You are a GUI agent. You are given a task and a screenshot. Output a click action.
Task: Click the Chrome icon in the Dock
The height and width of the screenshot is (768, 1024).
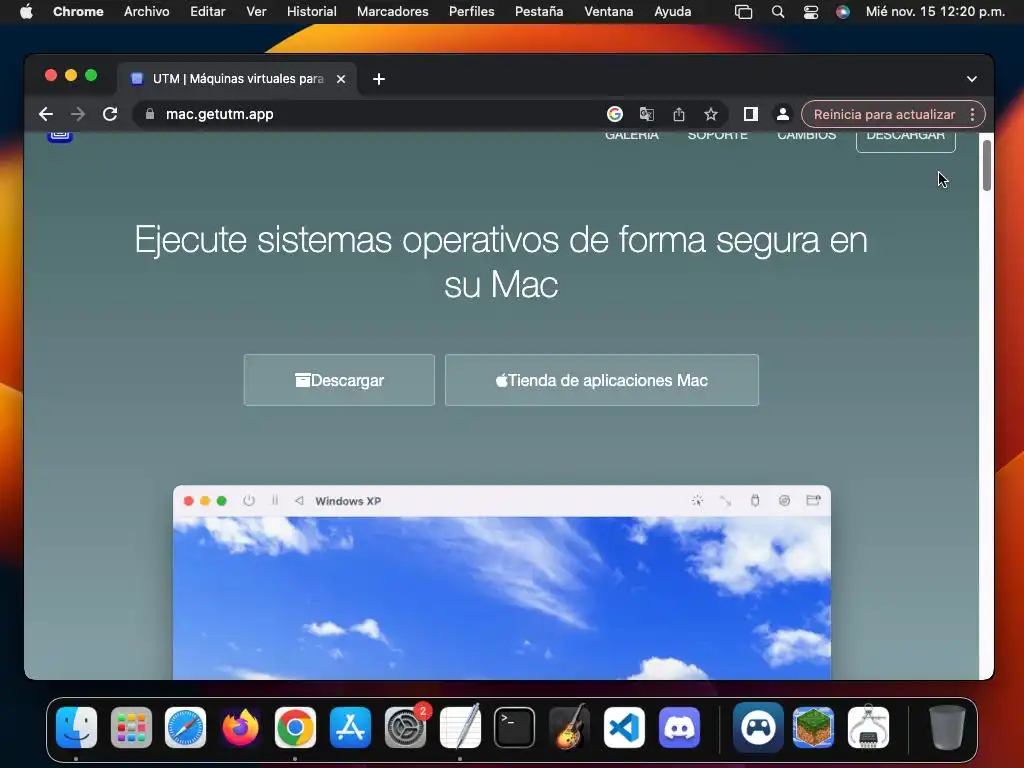click(x=295, y=727)
